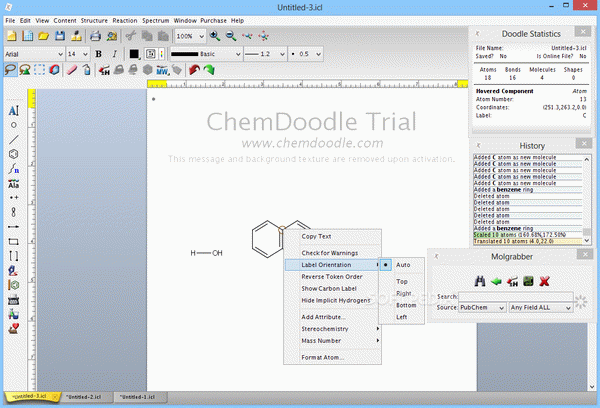Viewport: 600px width, 408px height.
Task: Toggle Italic text formatting
Action: [114, 54]
